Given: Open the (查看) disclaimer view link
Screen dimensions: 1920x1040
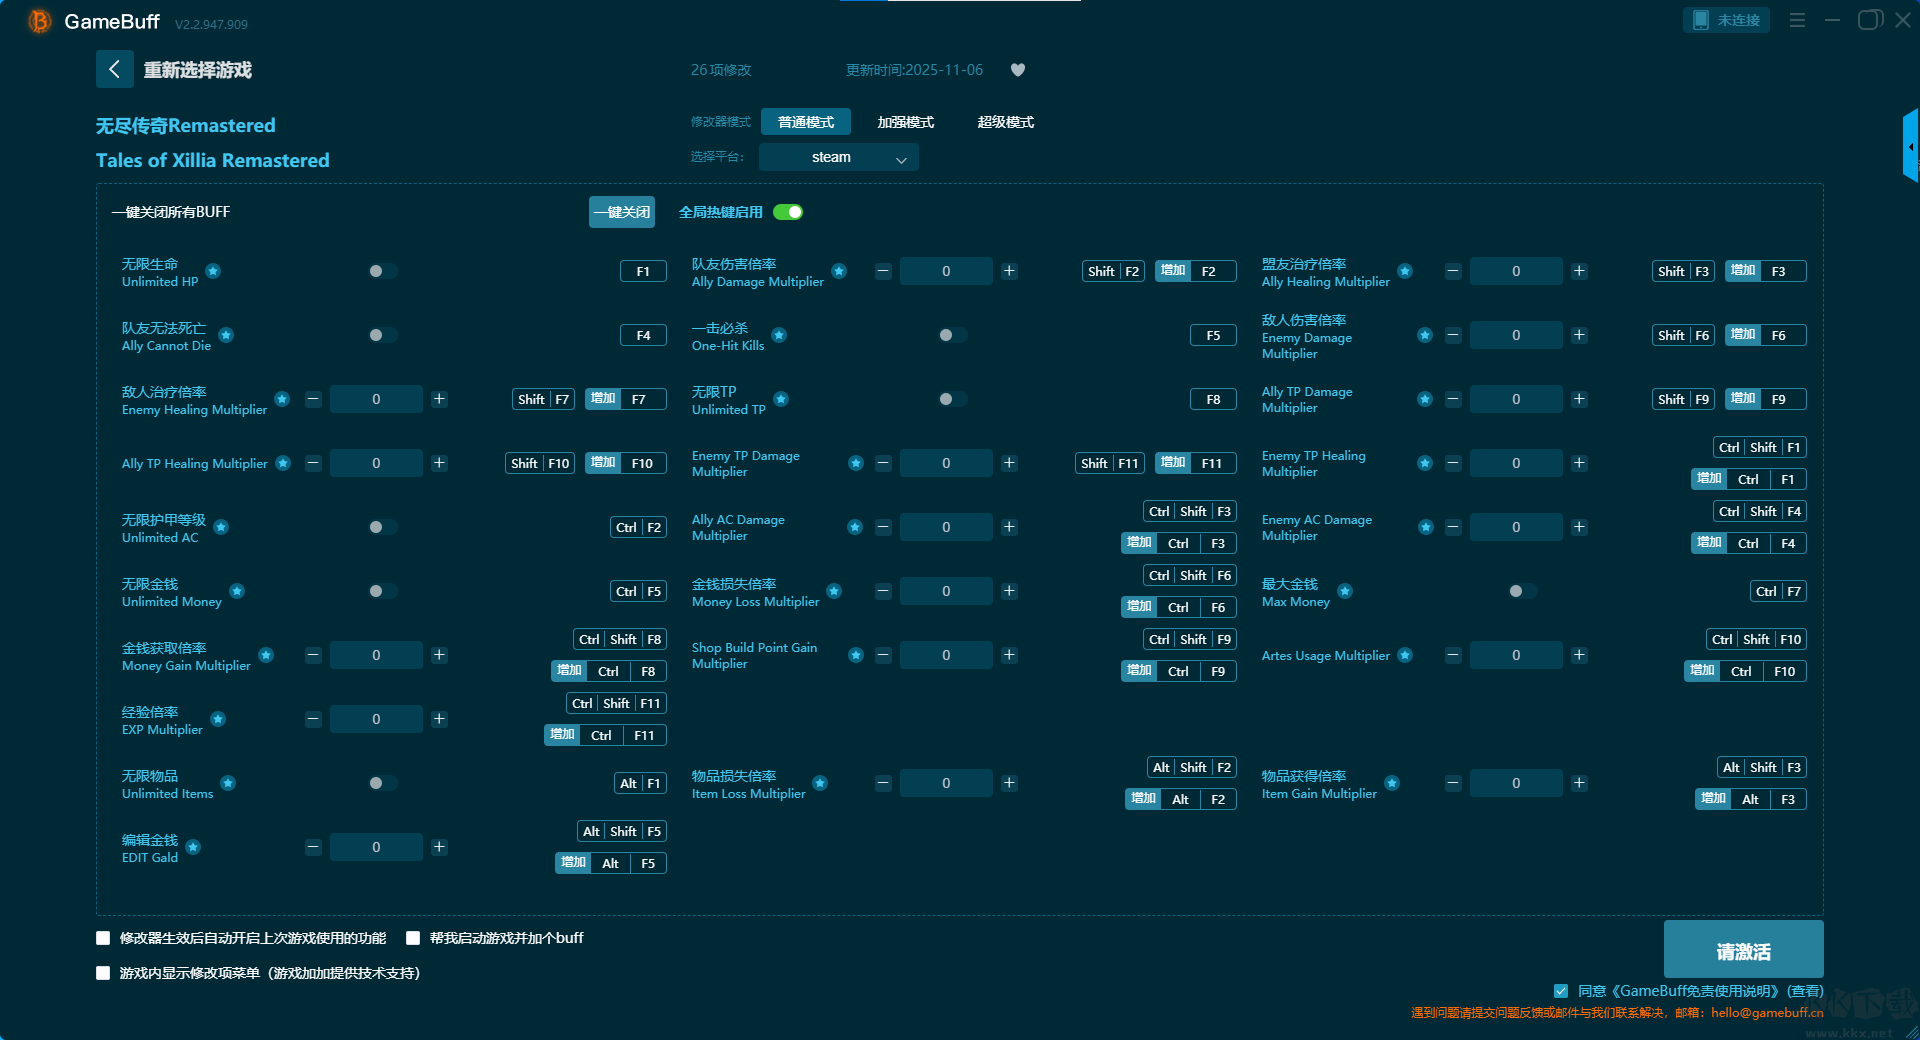Looking at the screenshot, I should coord(1805,991).
